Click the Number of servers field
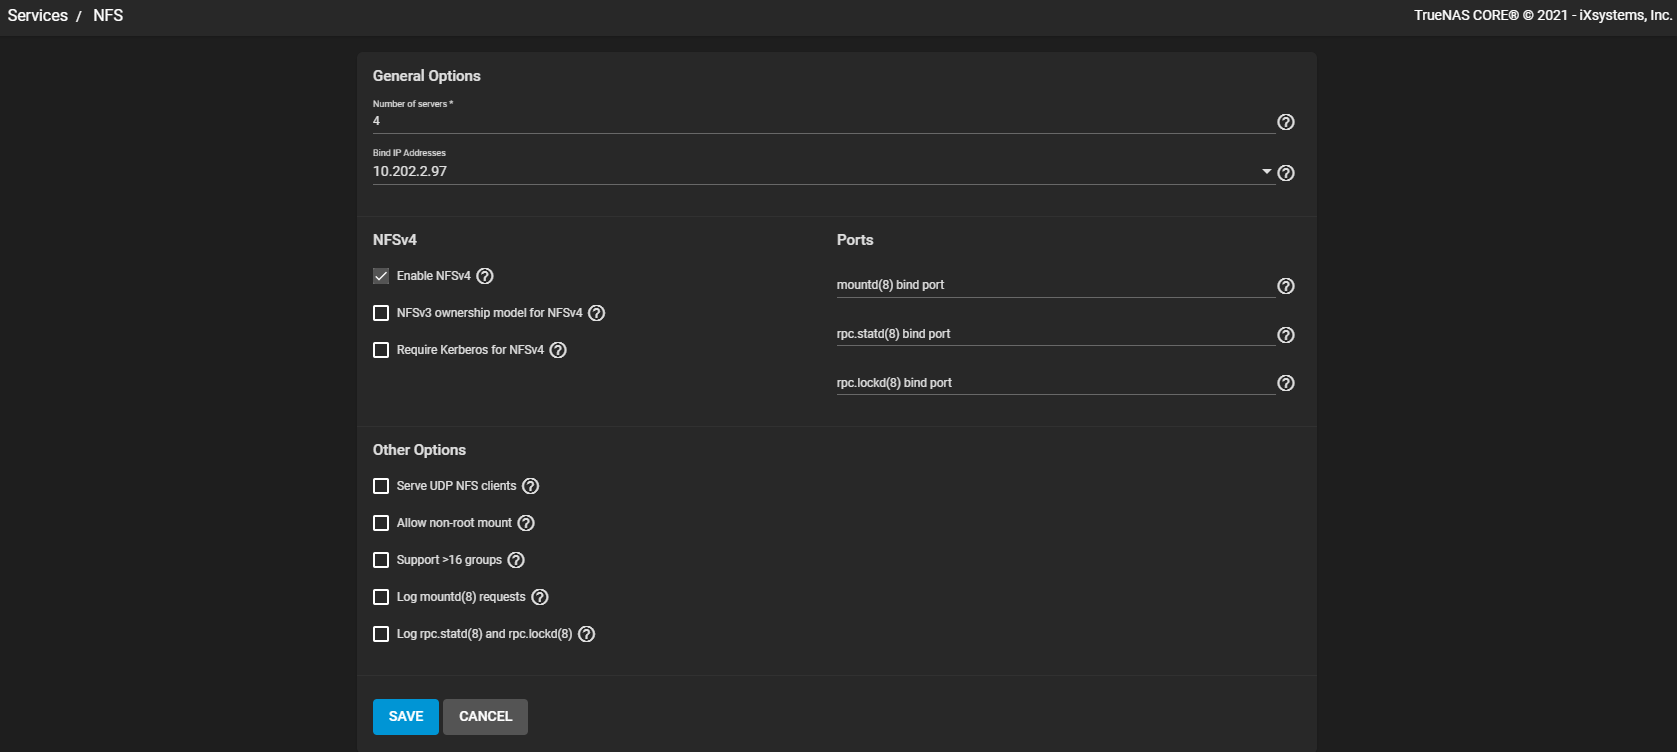Screen dimensions: 1677x752 point(820,121)
